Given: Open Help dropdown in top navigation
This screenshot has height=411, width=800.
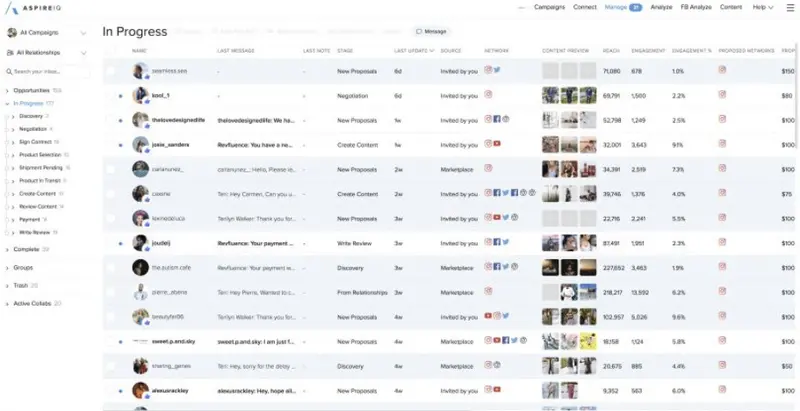Looking at the screenshot, I should point(763,7).
